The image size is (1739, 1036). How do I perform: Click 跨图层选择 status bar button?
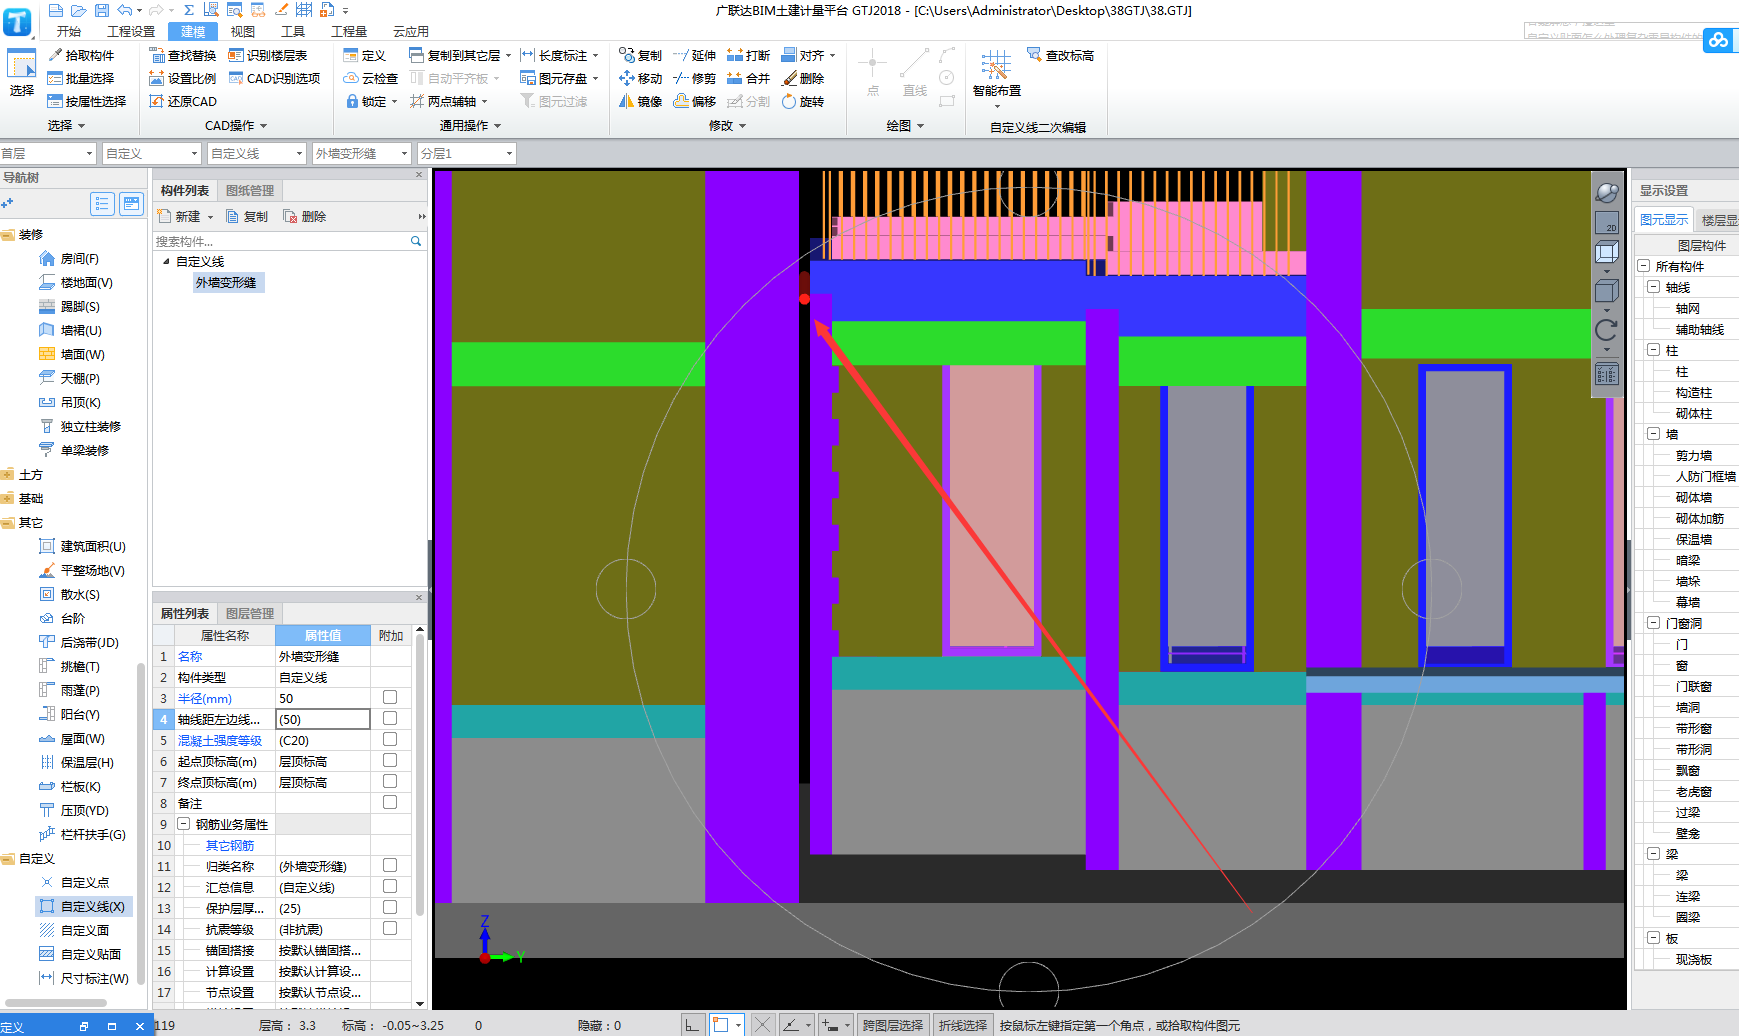[x=892, y=1025]
